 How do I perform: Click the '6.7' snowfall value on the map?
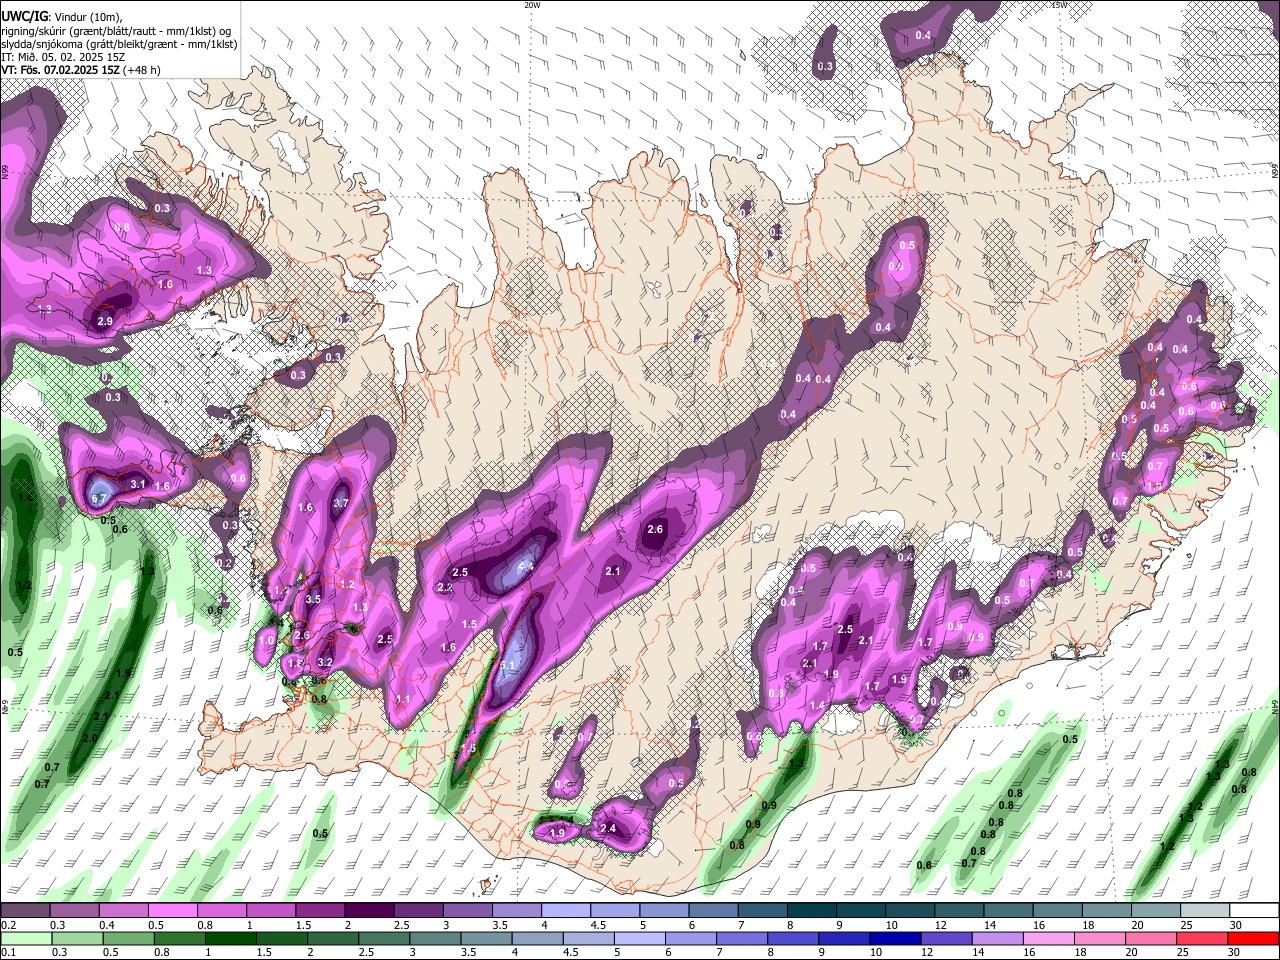coord(99,498)
